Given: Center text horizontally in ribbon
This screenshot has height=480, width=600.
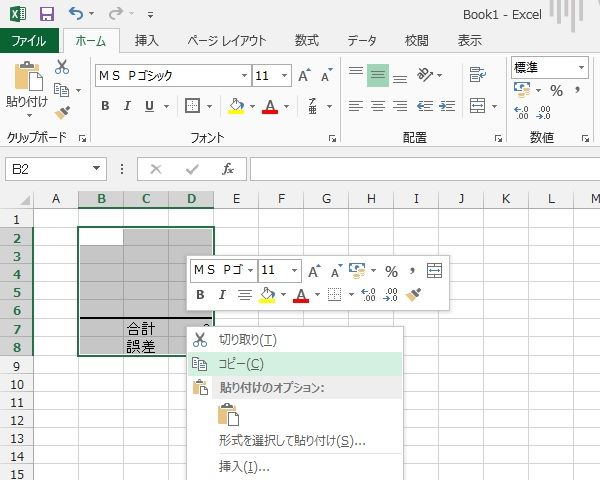Looking at the screenshot, I should click(378, 106).
